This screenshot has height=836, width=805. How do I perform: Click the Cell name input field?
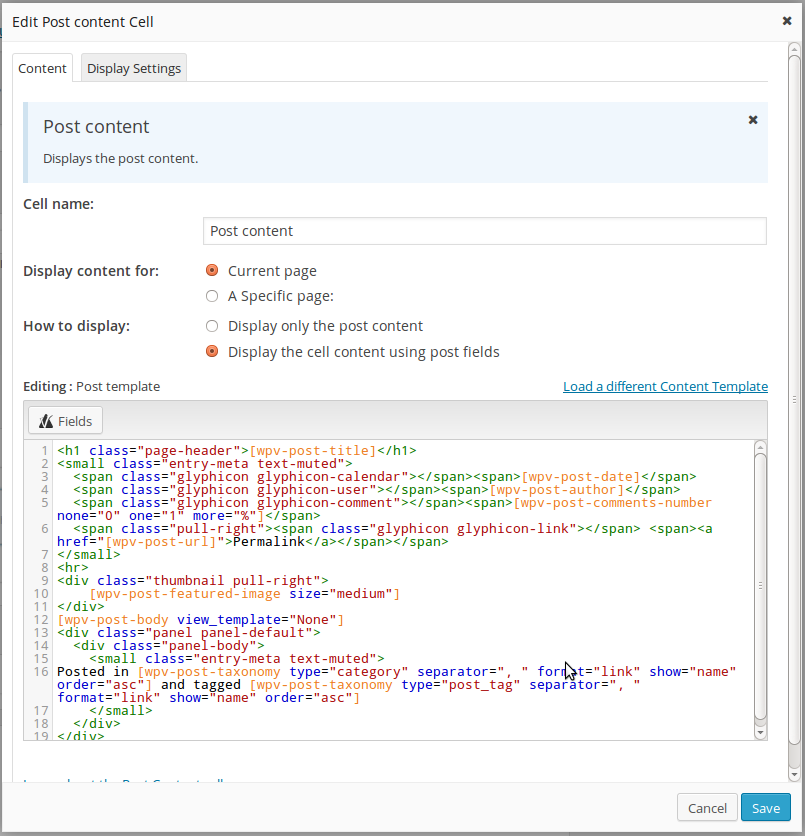[485, 231]
